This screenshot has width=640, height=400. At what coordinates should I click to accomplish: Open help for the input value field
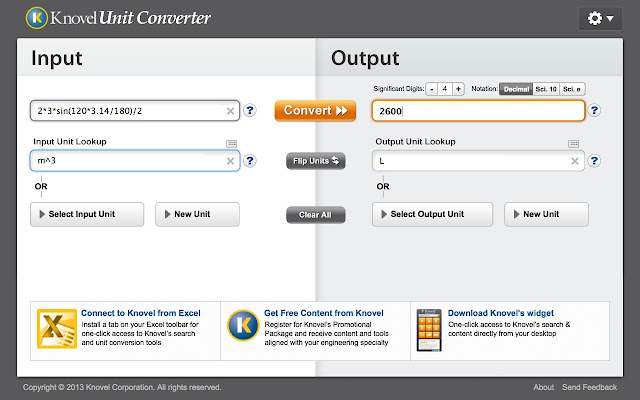click(250, 110)
